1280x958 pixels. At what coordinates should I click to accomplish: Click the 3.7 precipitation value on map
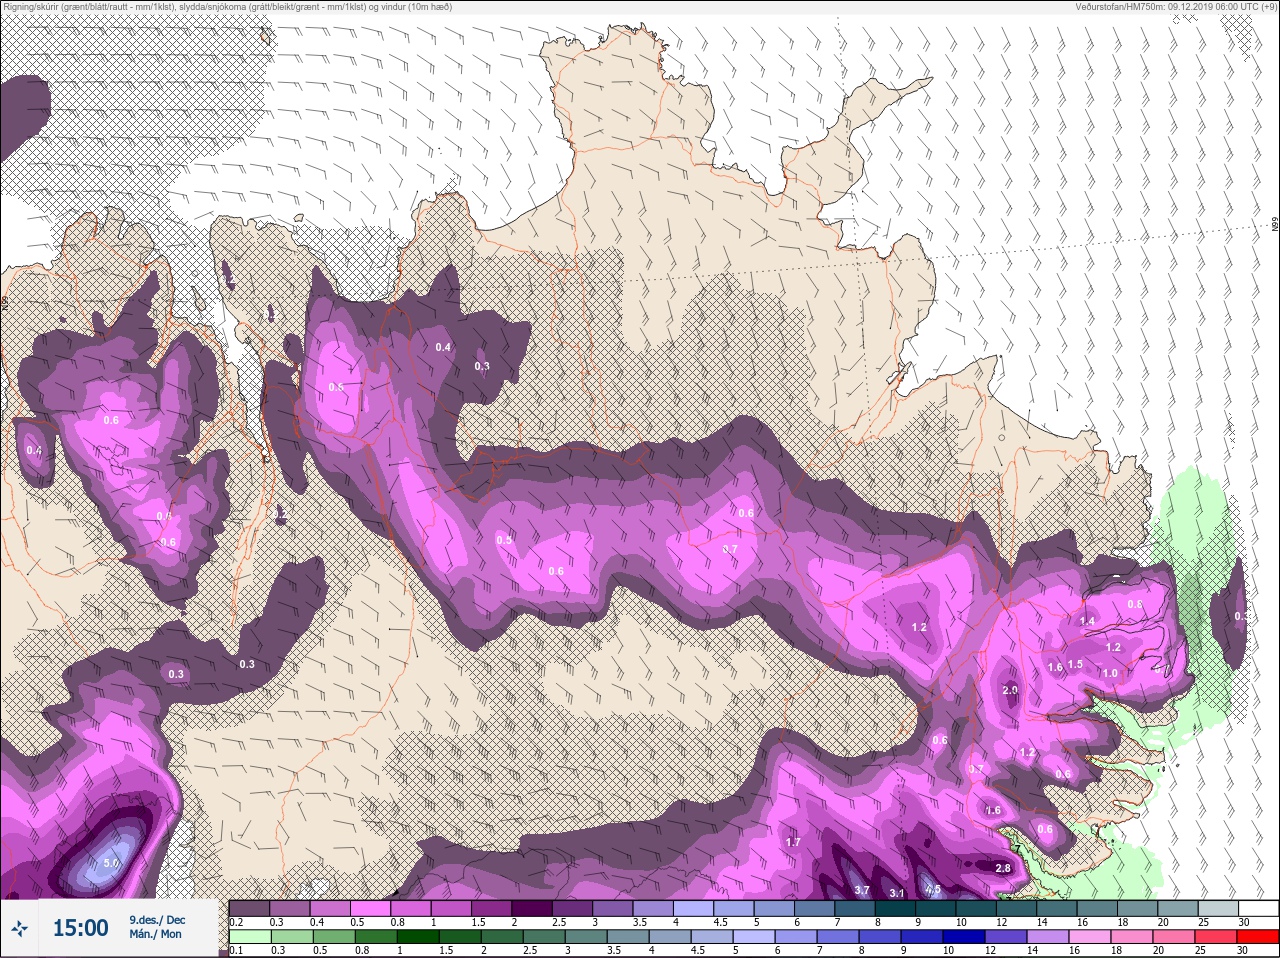[862, 890]
